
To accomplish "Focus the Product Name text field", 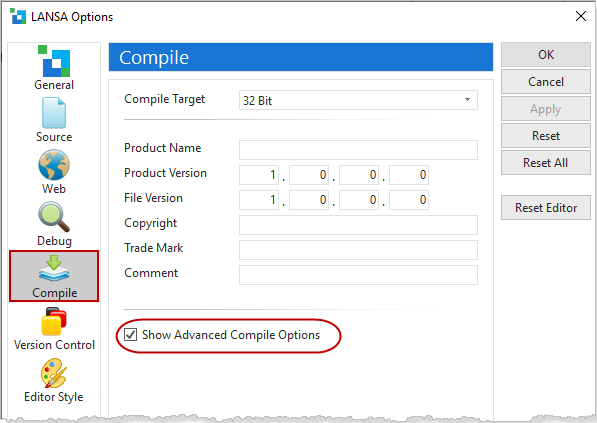I will (x=358, y=150).
